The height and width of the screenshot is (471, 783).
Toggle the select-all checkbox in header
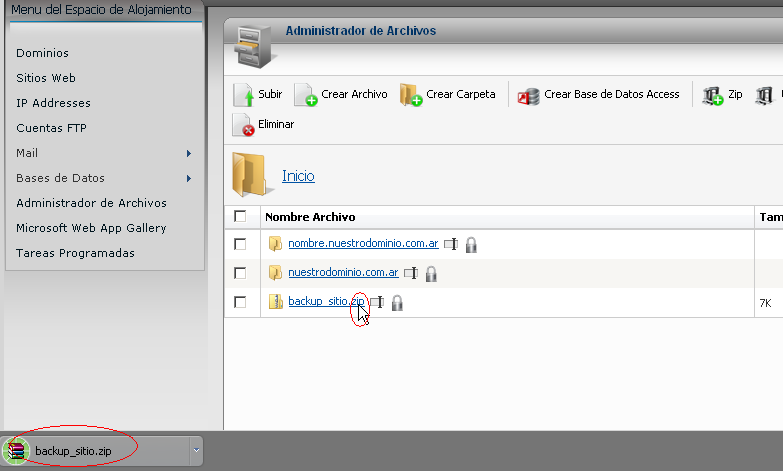(240, 216)
